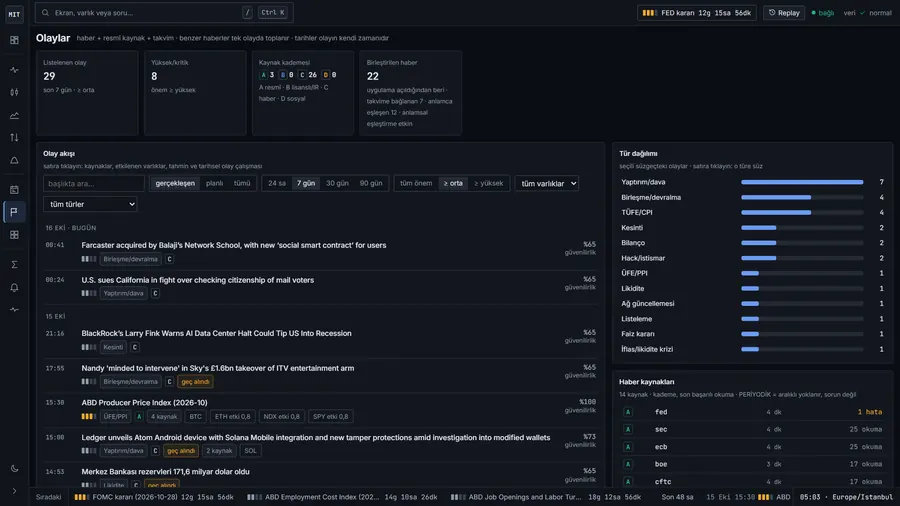The width and height of the screenshot is (900, 506).
Task: Switch time range to 90 gün
Action: click(371, 184)
